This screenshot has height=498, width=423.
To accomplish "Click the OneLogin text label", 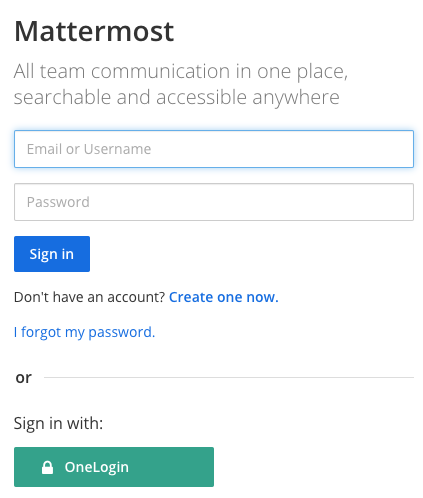I will pos(97,467).
